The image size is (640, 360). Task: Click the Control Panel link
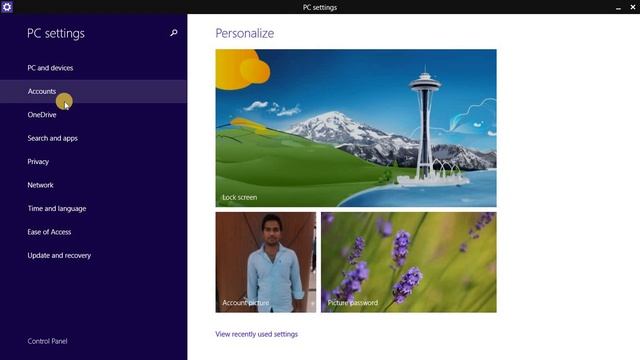47,341
